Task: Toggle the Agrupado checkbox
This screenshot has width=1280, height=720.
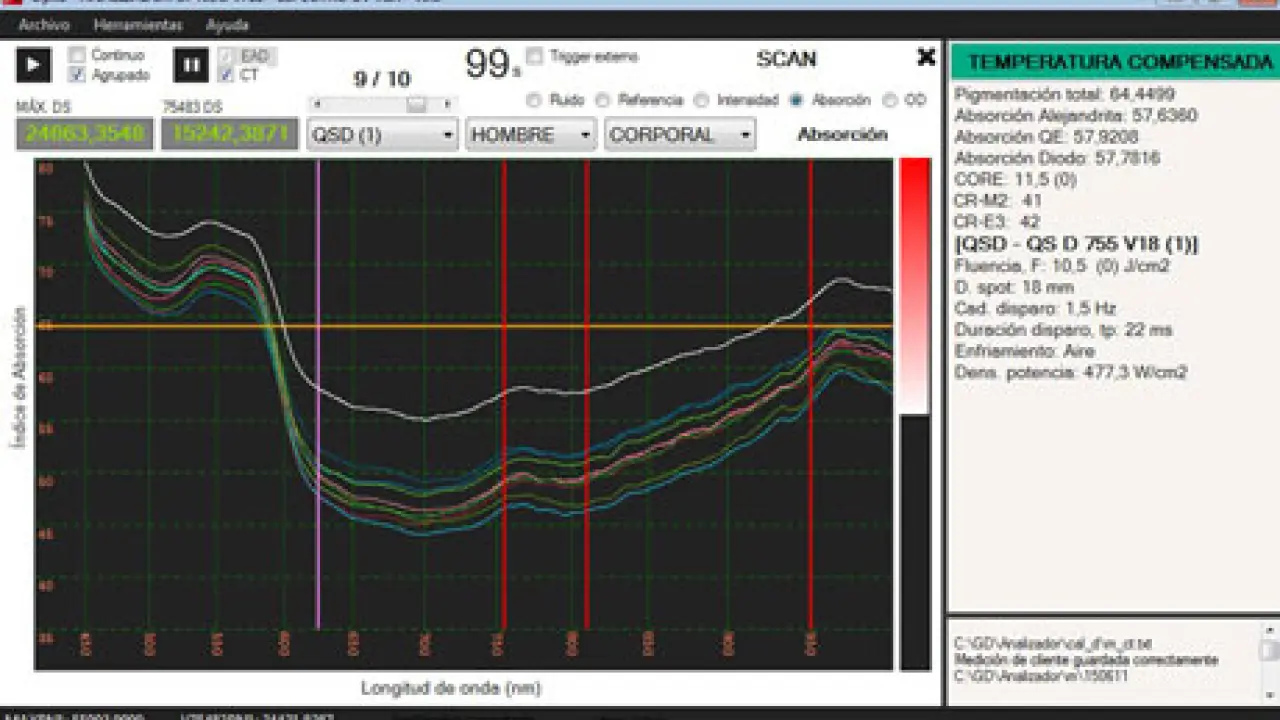Action: tap(78, 75)
